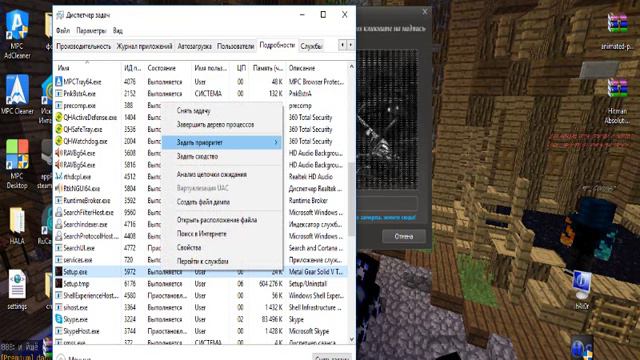Switch to the Журнал приложений tab
The height and width of the screenshot is (360, 640).
coord(144,46)
